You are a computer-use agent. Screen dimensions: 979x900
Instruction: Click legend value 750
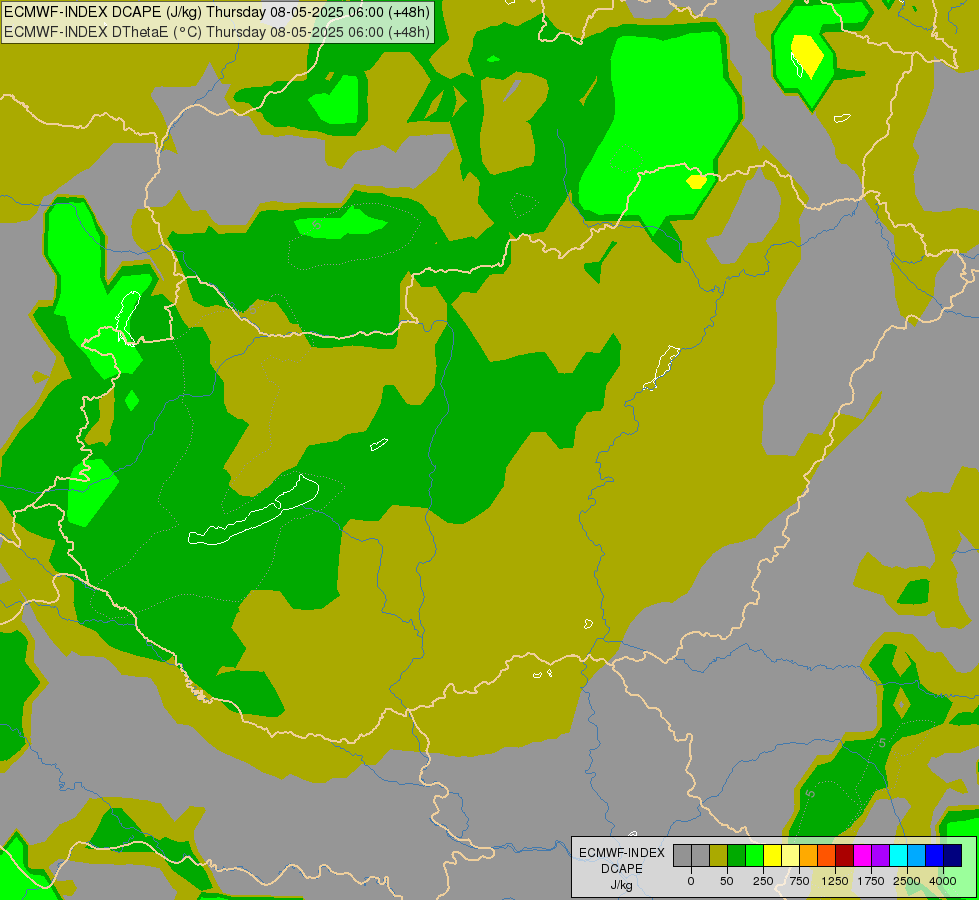tap(799, 881)
